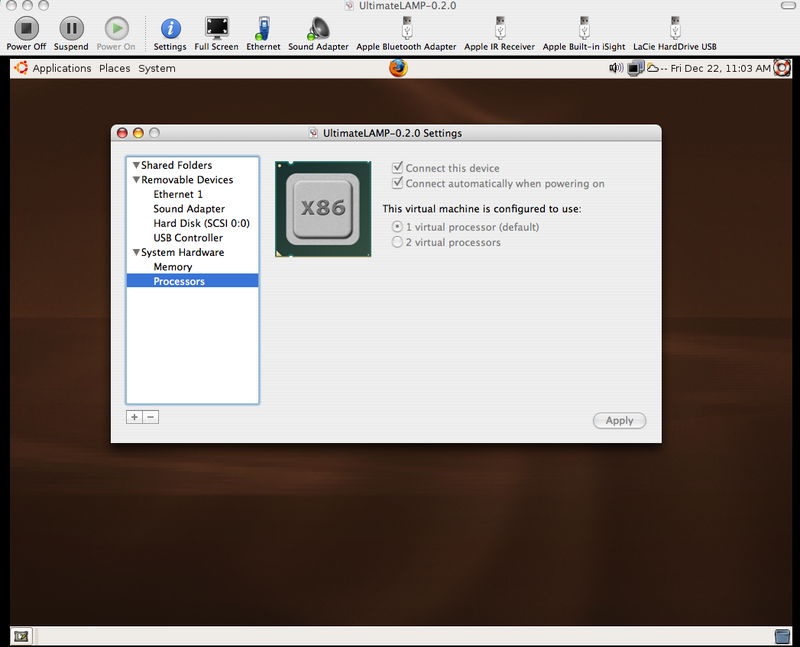Select 1 virtual processor (default) option

coord(397,227)
